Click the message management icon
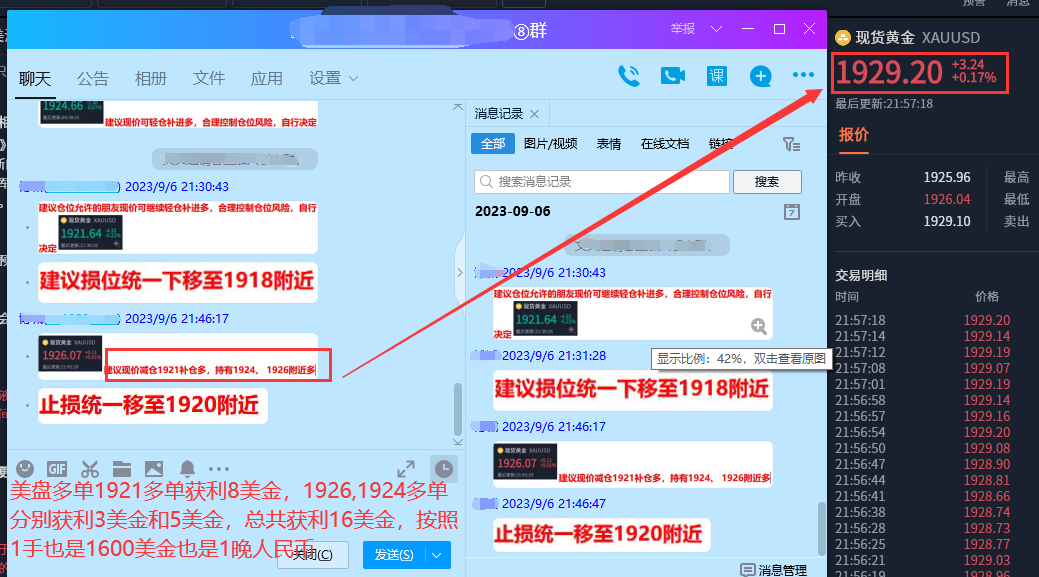The width and height of the screenshot is (1039, 577). pyautogui.click(x=747, y=570)
